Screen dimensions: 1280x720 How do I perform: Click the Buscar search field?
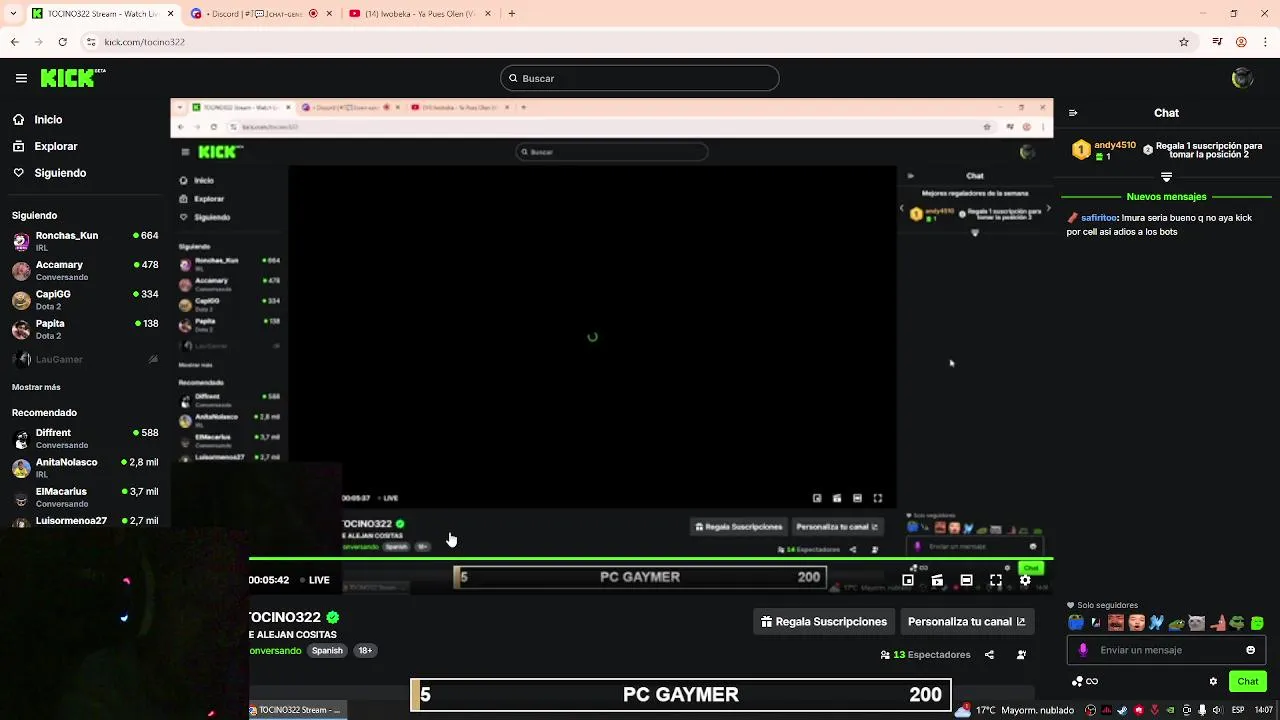(x=640, y=78)
